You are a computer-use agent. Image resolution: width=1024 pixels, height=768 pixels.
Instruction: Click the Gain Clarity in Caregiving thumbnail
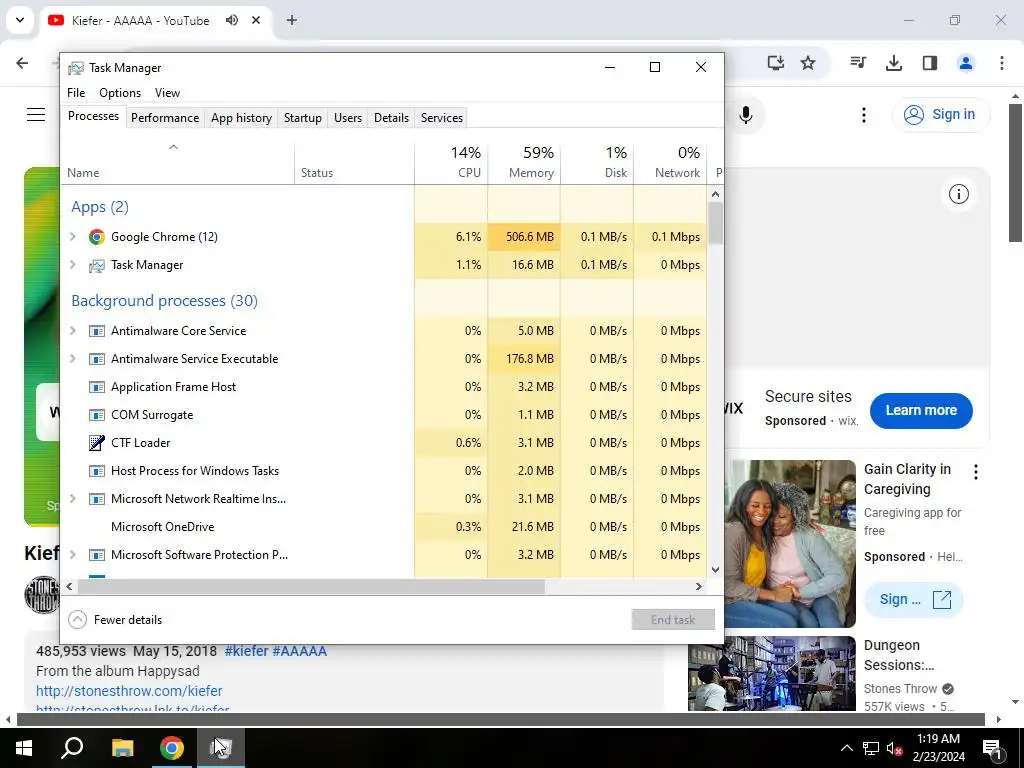tap(790, 543)
